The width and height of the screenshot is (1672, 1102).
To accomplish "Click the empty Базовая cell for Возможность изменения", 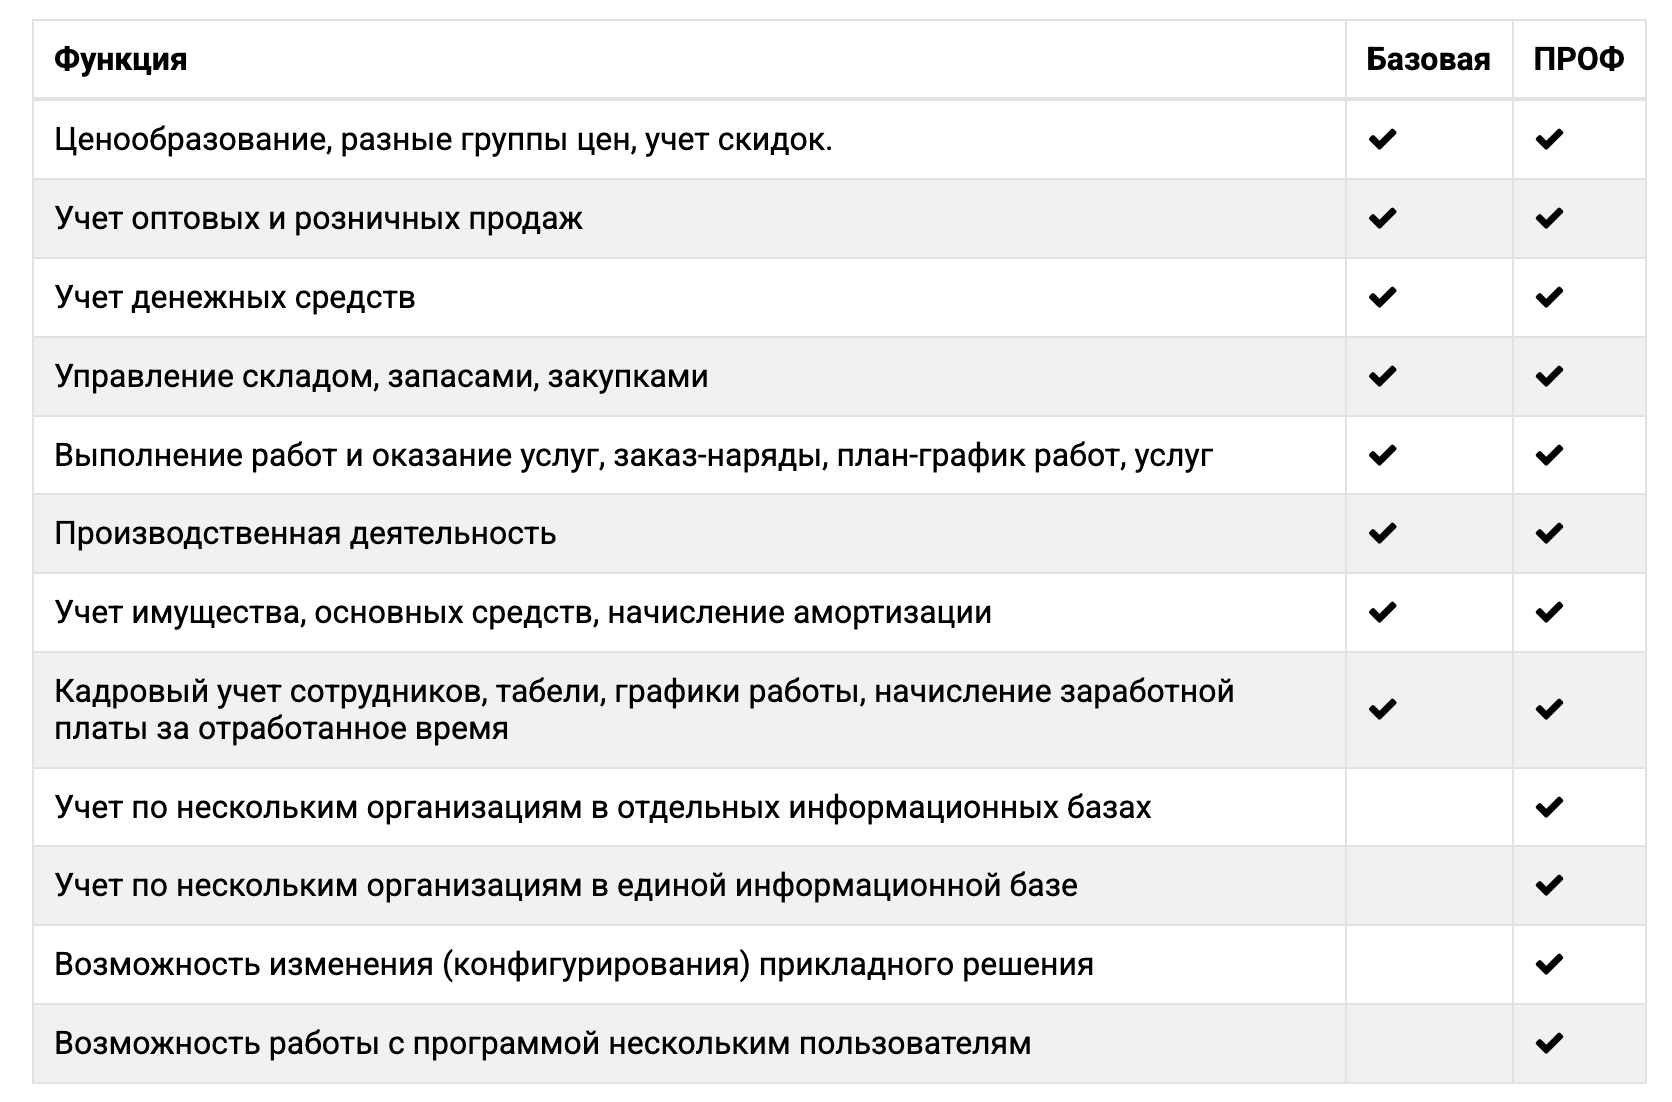I will point(1428,964).
